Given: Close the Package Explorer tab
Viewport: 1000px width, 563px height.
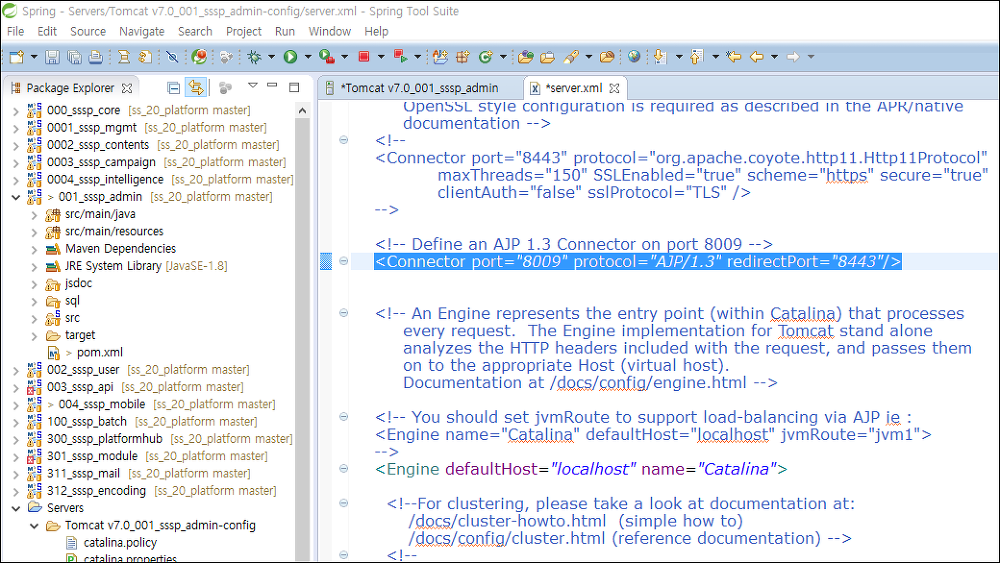Looking at the screenshot, I should coord(127,88).
